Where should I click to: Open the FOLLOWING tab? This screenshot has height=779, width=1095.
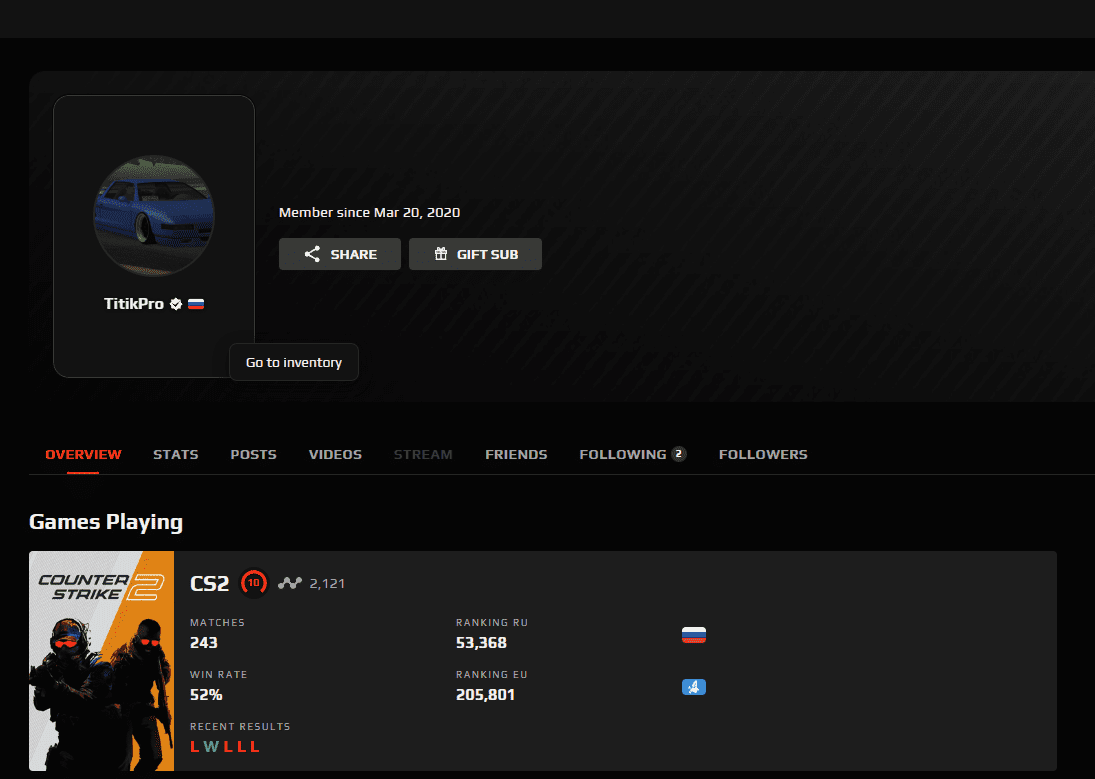pos(623,454)
